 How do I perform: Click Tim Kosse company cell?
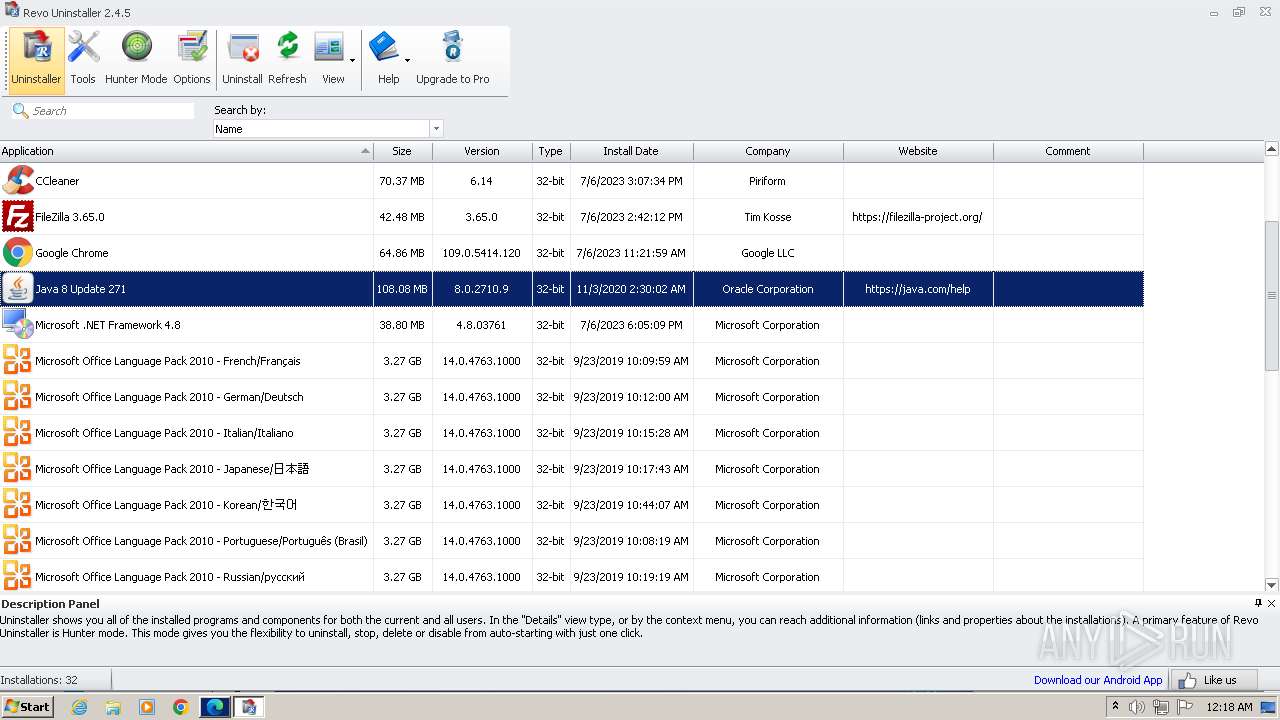[x=767, y=217]
